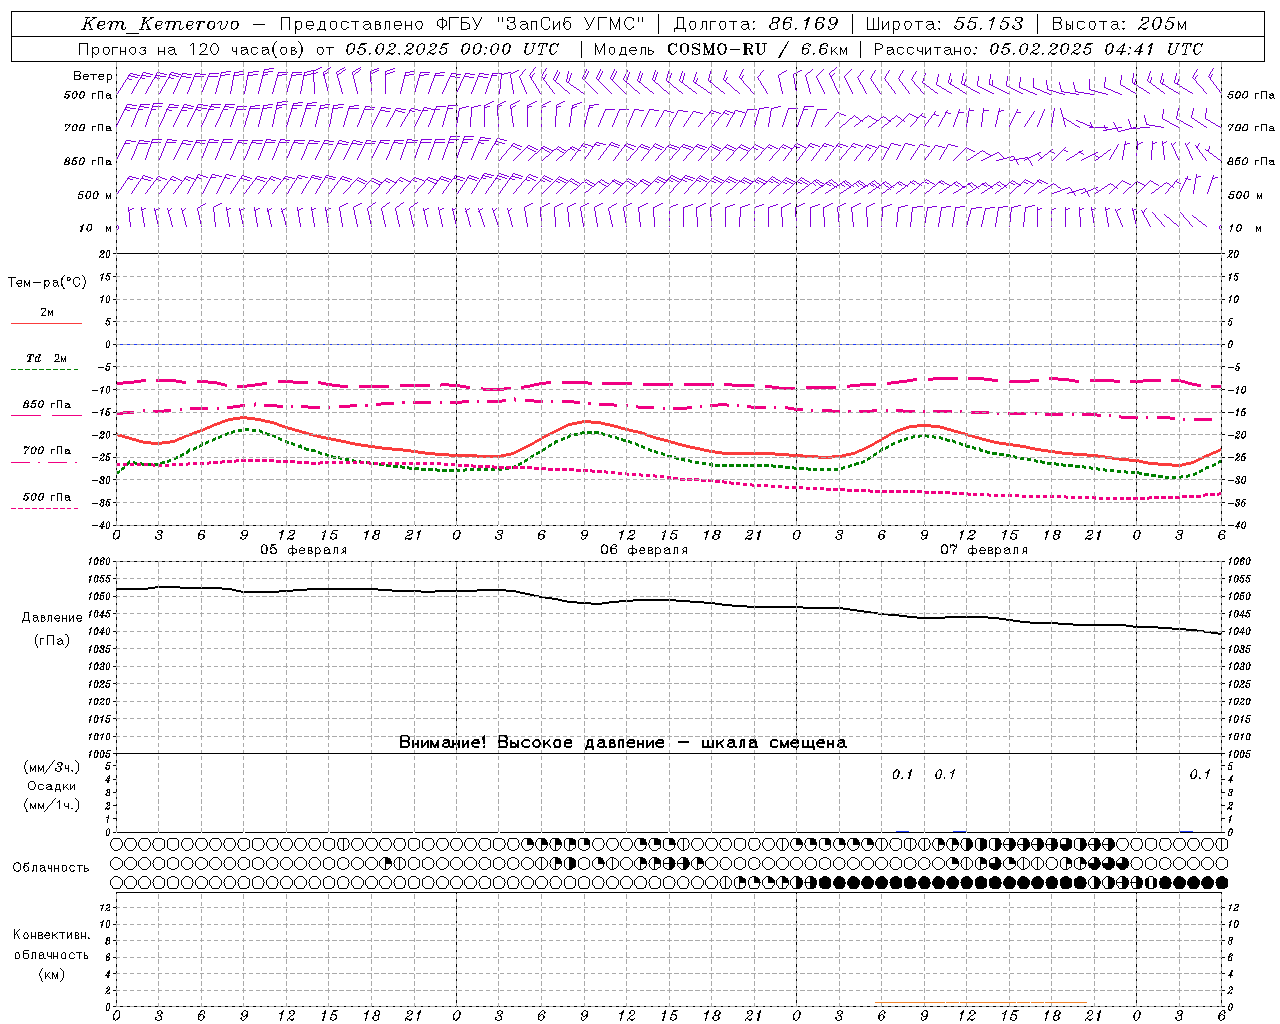The height and width of the screenshot is (1024, 1280).
Task: Click 'Прогноз на 120 часа(ов)' forecast header
Action: pyautogui.click(x=192, y=49)
